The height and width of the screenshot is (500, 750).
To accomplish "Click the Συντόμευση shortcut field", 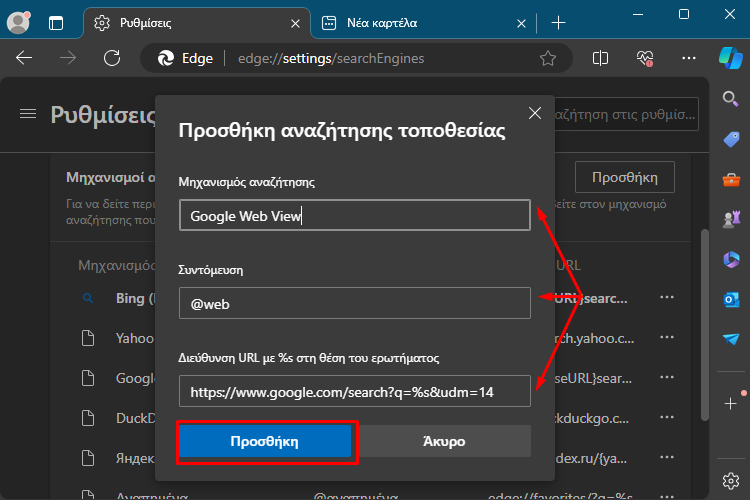I will 355,303.
